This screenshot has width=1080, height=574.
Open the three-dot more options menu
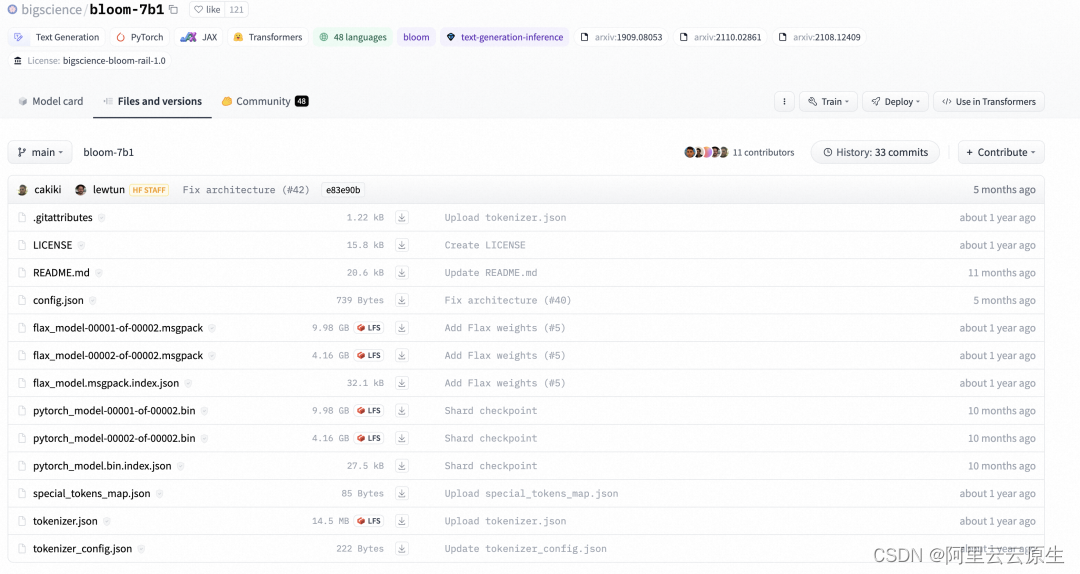pos(784,101)
